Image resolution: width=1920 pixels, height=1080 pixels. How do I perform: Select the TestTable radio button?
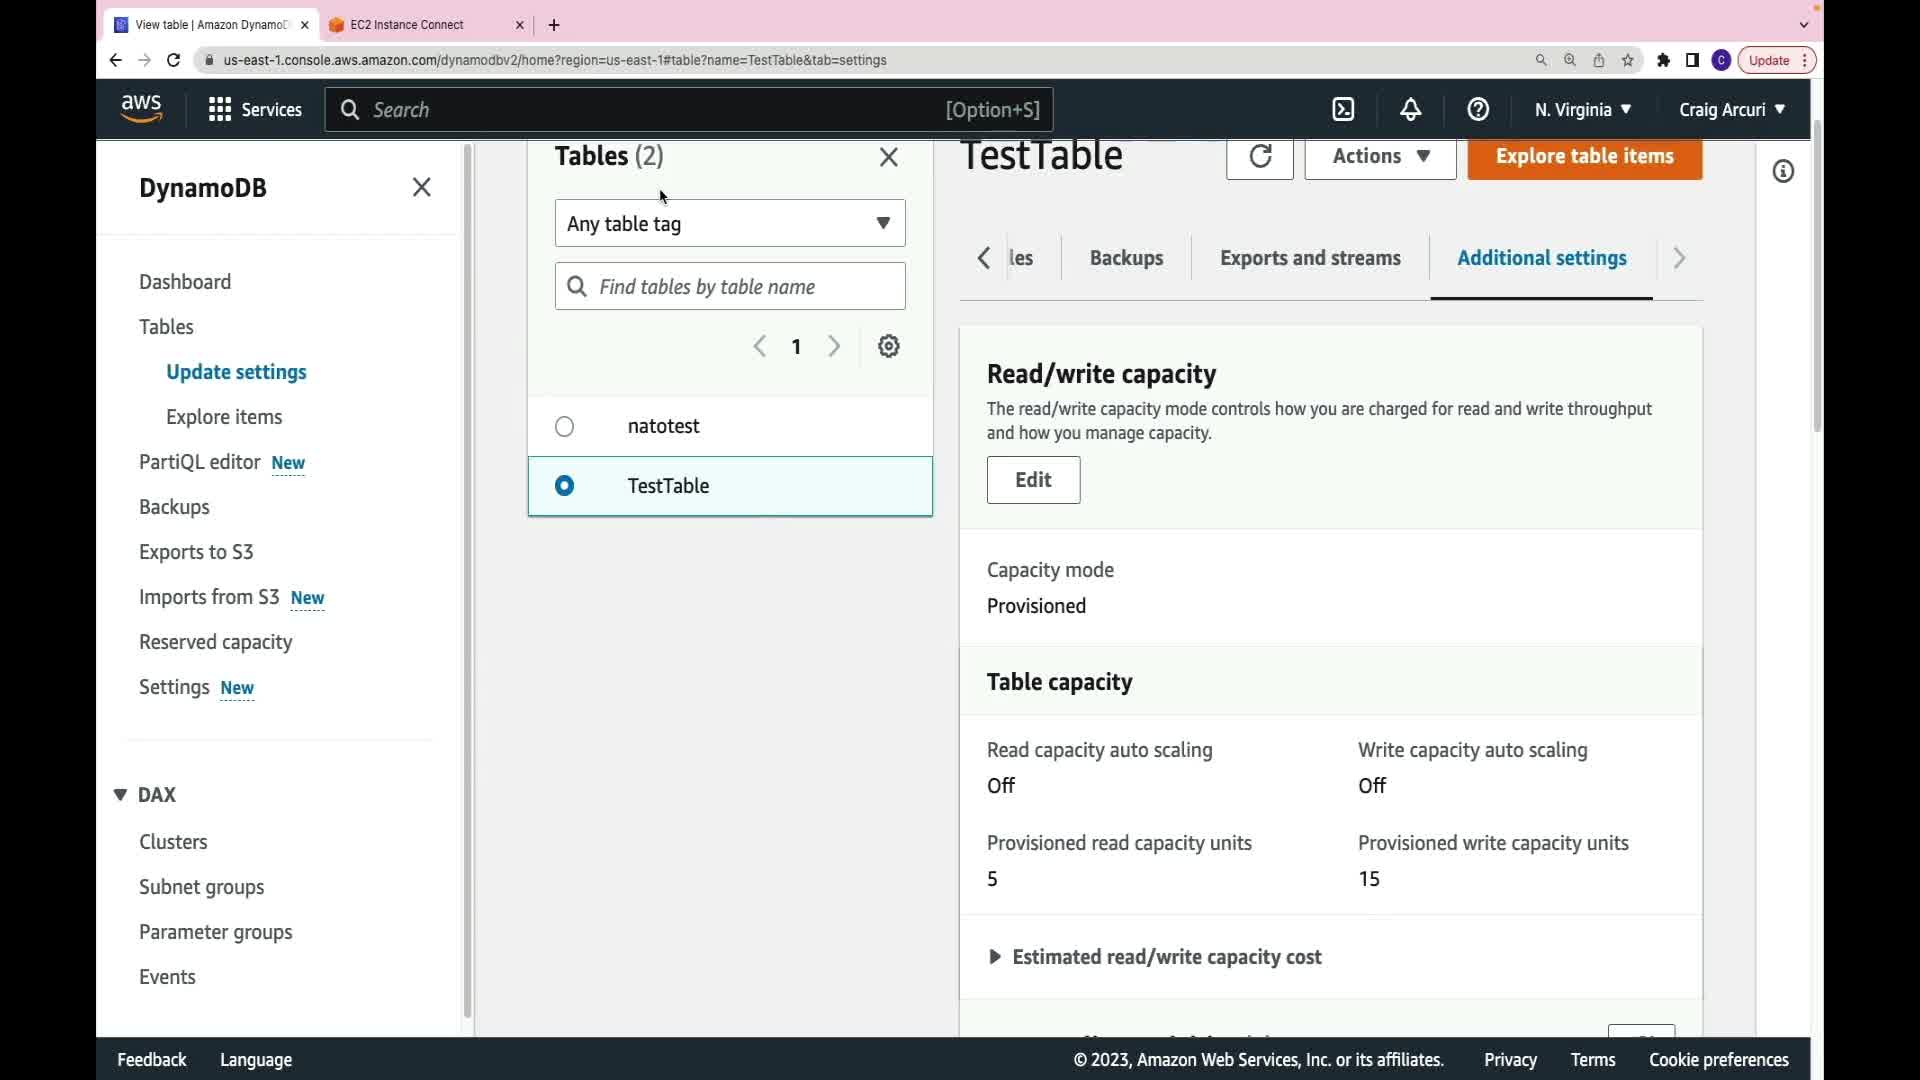click(565, 486)
